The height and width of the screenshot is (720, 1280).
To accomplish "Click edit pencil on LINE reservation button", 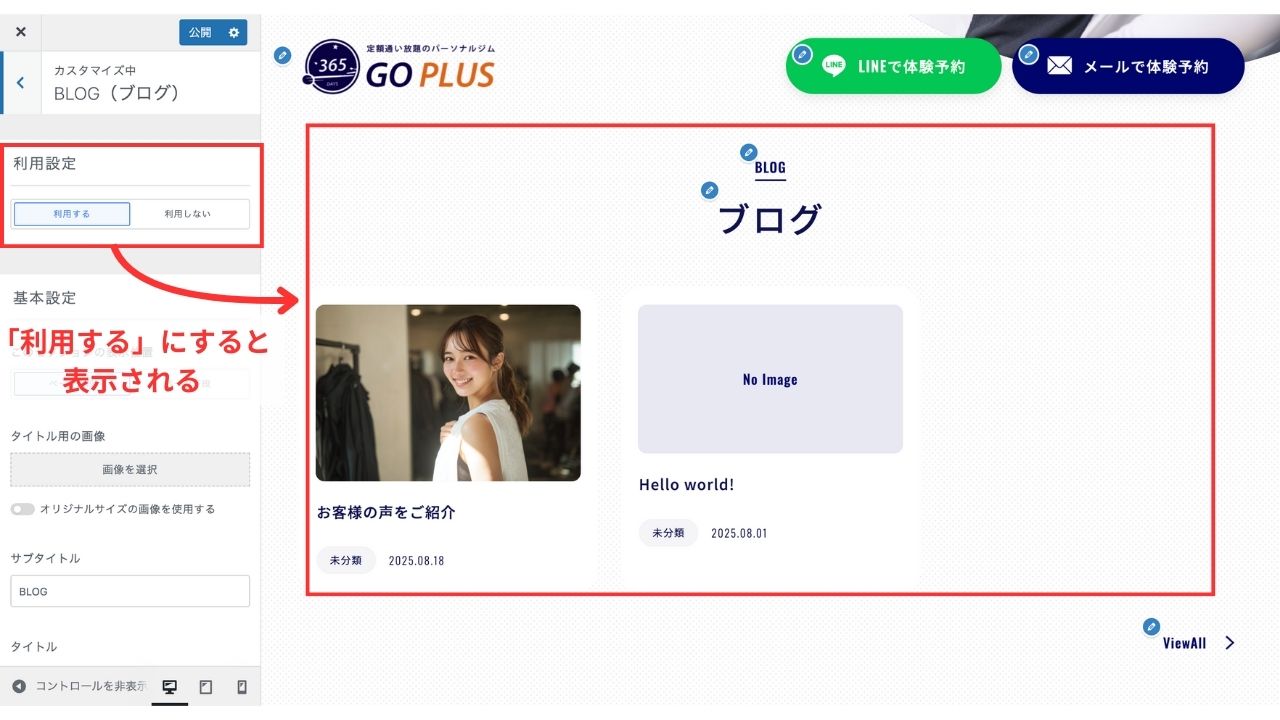I will pyautogui.click(x=802, y=55).
